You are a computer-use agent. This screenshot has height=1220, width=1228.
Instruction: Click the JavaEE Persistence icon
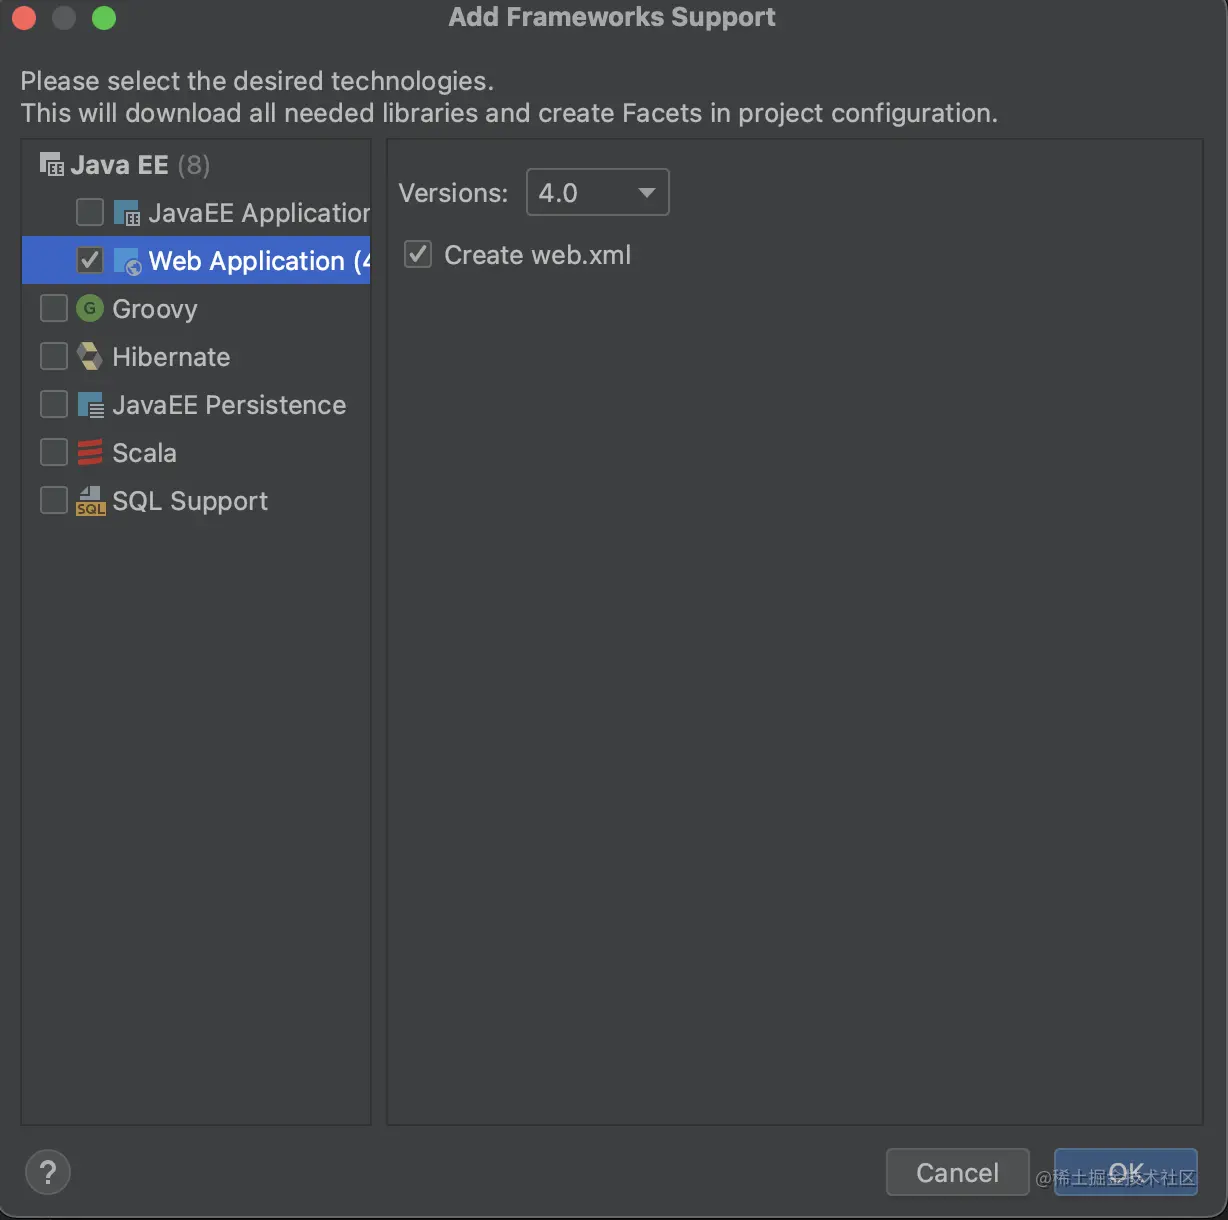click(x=90, y=405)
